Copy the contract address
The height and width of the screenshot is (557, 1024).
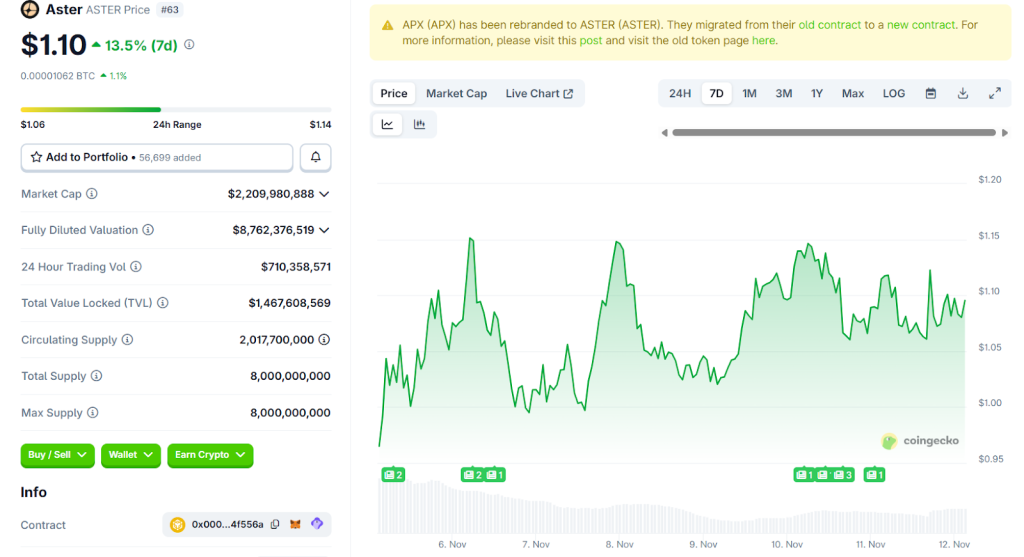pyautogui.click(x=275, y=525)
